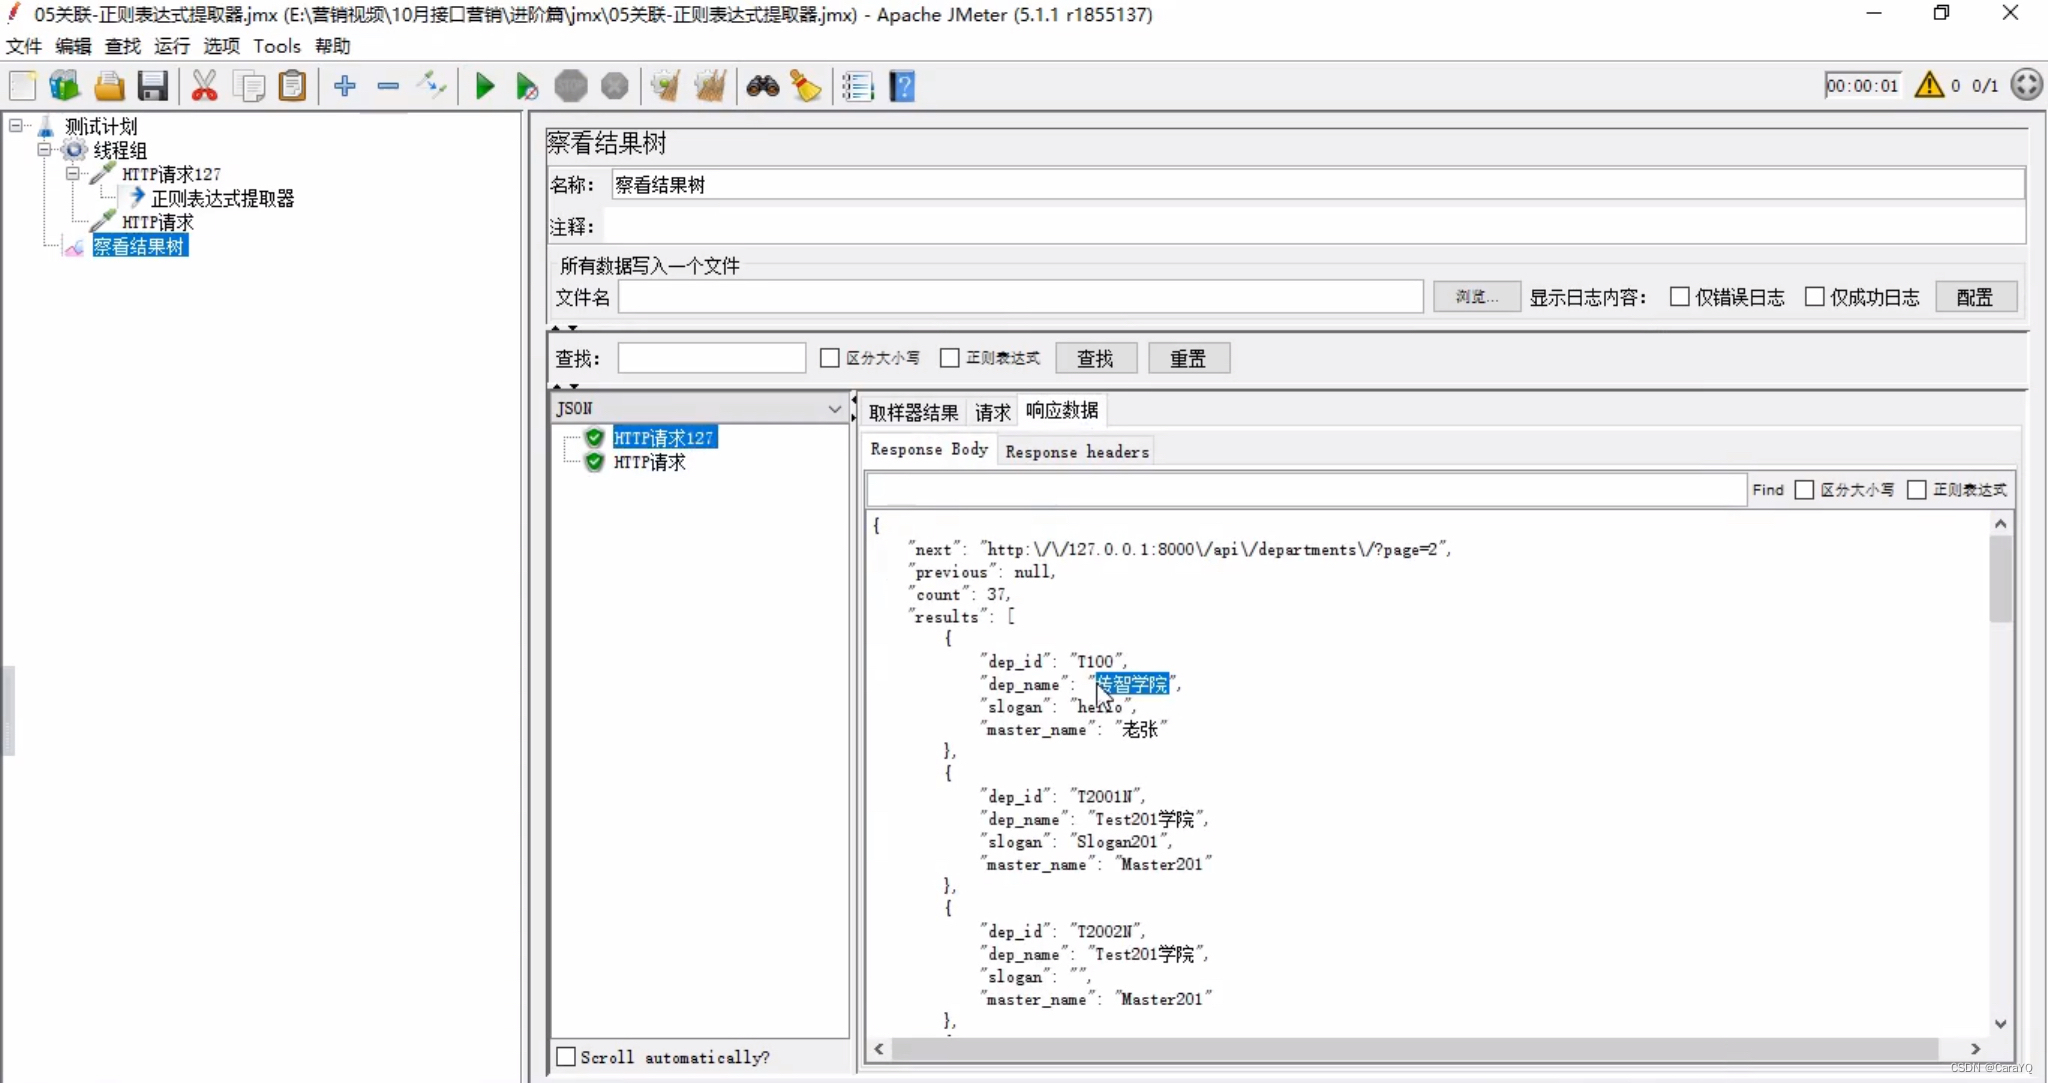Image resolution: width=2048 pixels, height=1083 pixels.
Task: Click the Open file folder icon
Action: click(x=109, y=86)
